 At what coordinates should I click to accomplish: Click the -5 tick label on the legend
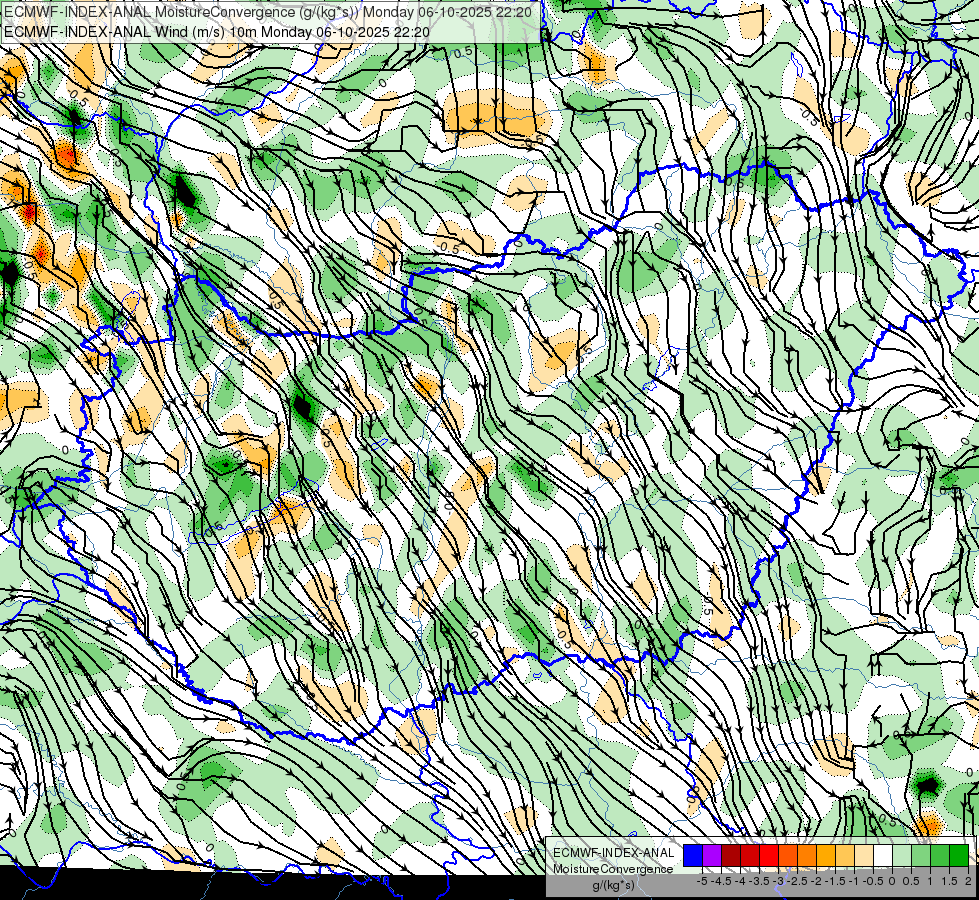point(702,881)
